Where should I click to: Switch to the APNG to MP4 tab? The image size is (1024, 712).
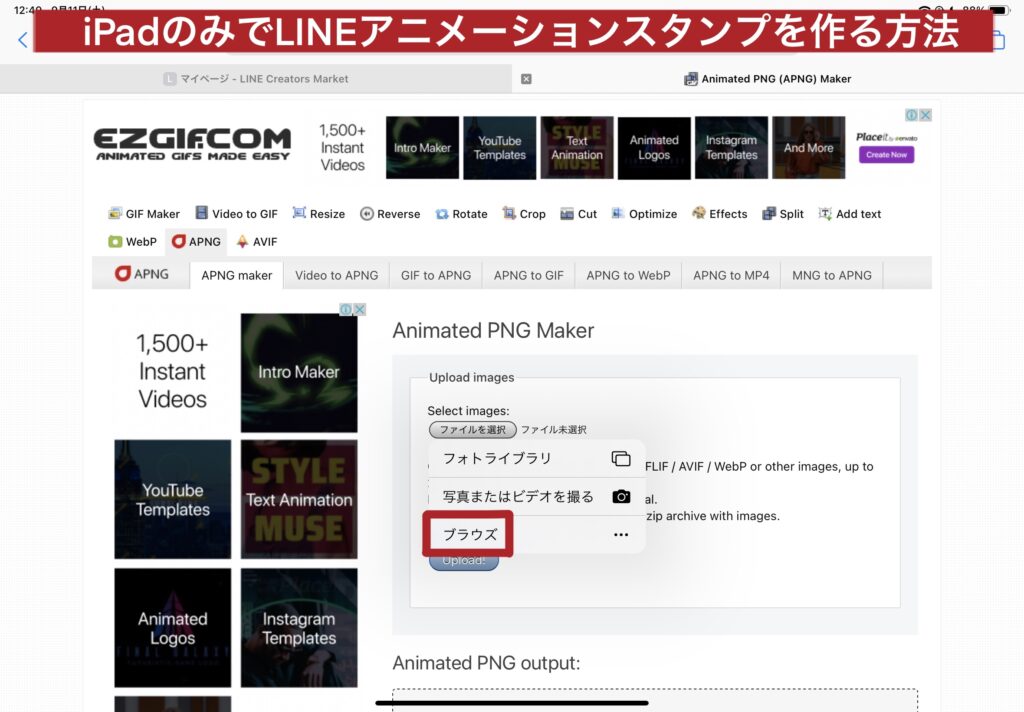click(x=731, y=276)
